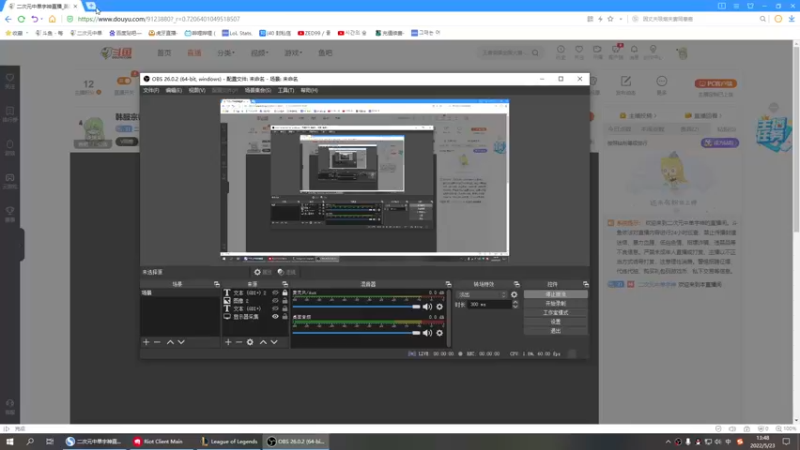
Task: Toggle visibility of Image 2 source
Action: click(275, 301)
